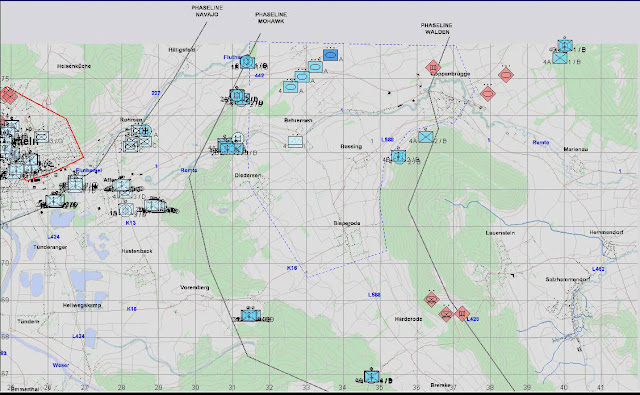The width and height of the screenshot is (640, 395).
Task: Click the Salzhemmendorf town label
Action: (568, 280)
